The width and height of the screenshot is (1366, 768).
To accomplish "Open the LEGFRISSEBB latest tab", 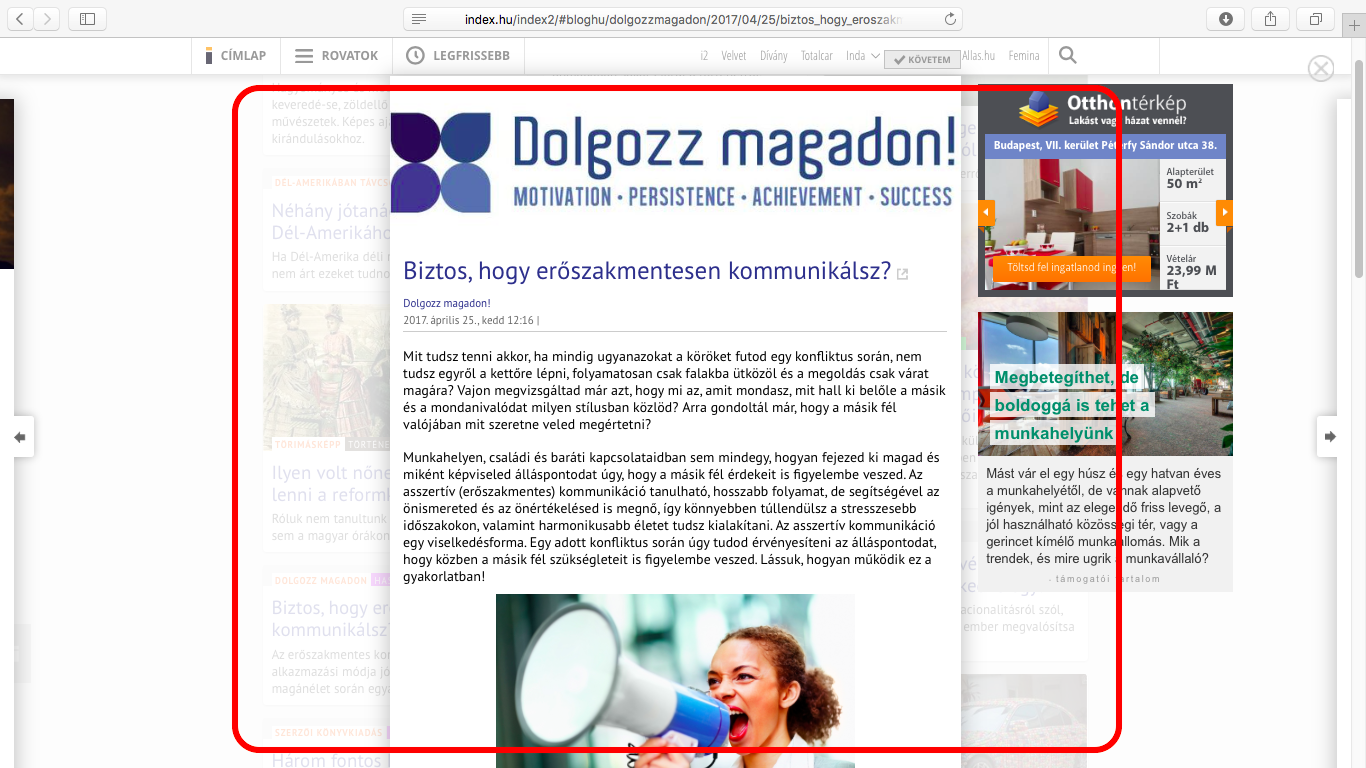I will [x=459, y=56].
